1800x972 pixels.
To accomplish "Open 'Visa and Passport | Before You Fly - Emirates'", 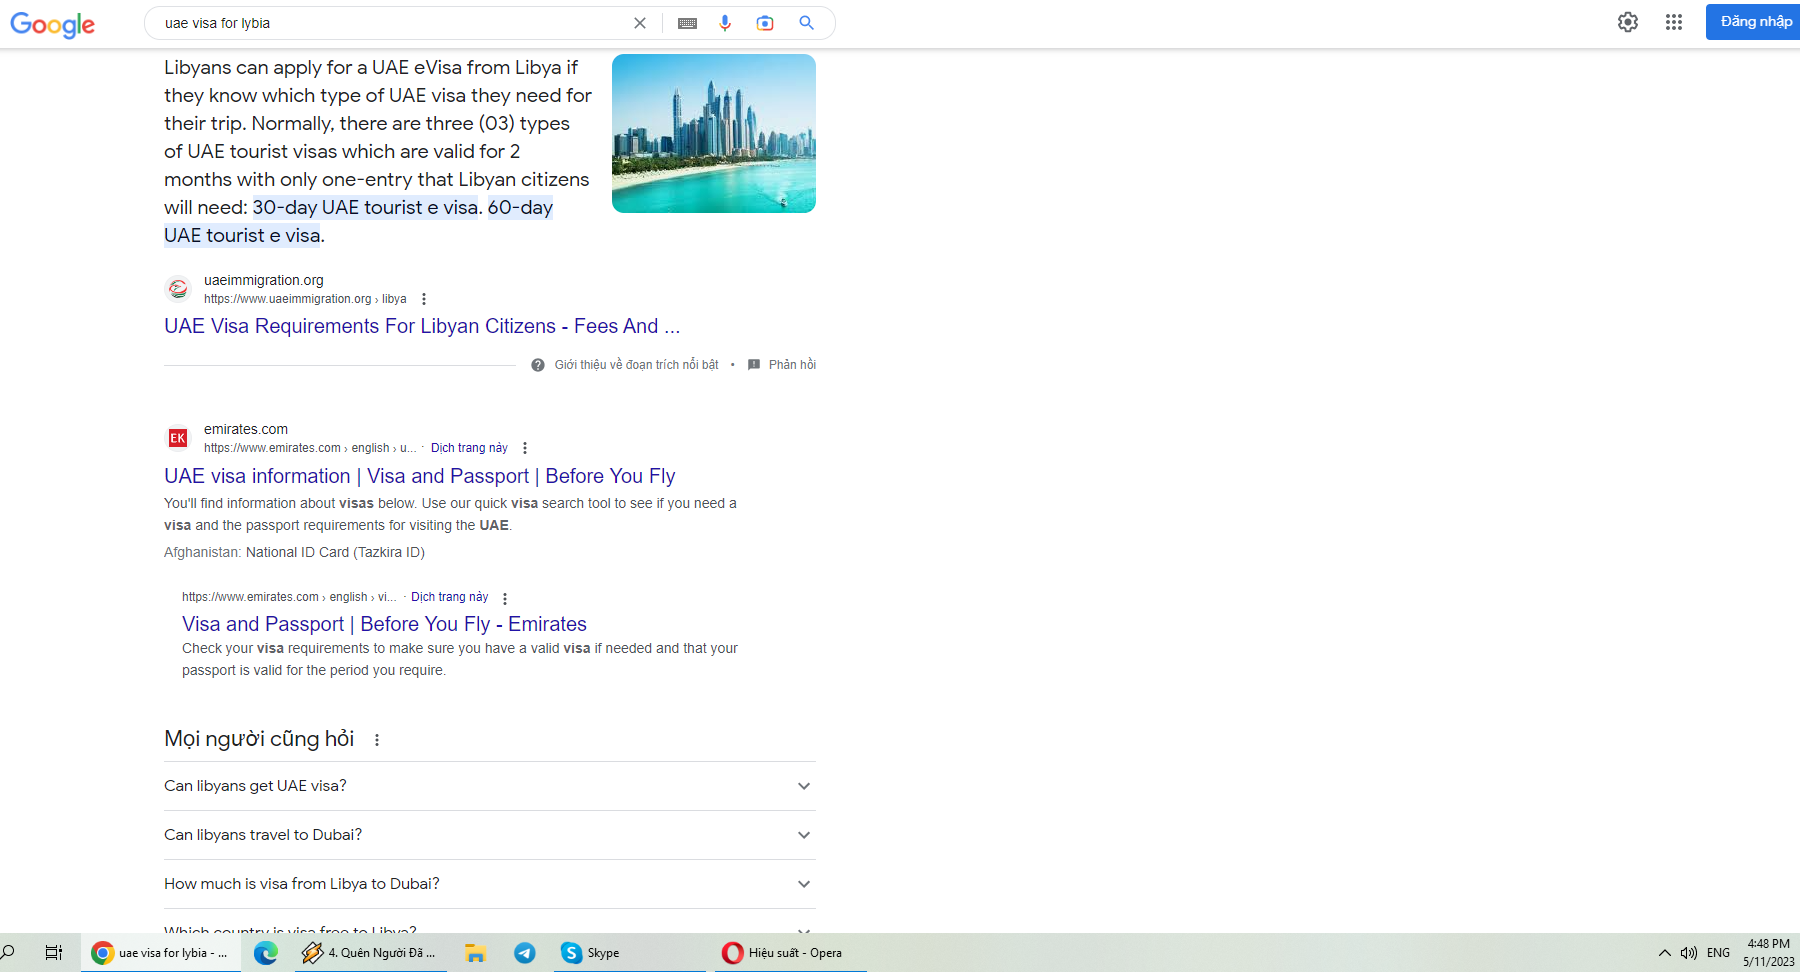I will [384, 624].
